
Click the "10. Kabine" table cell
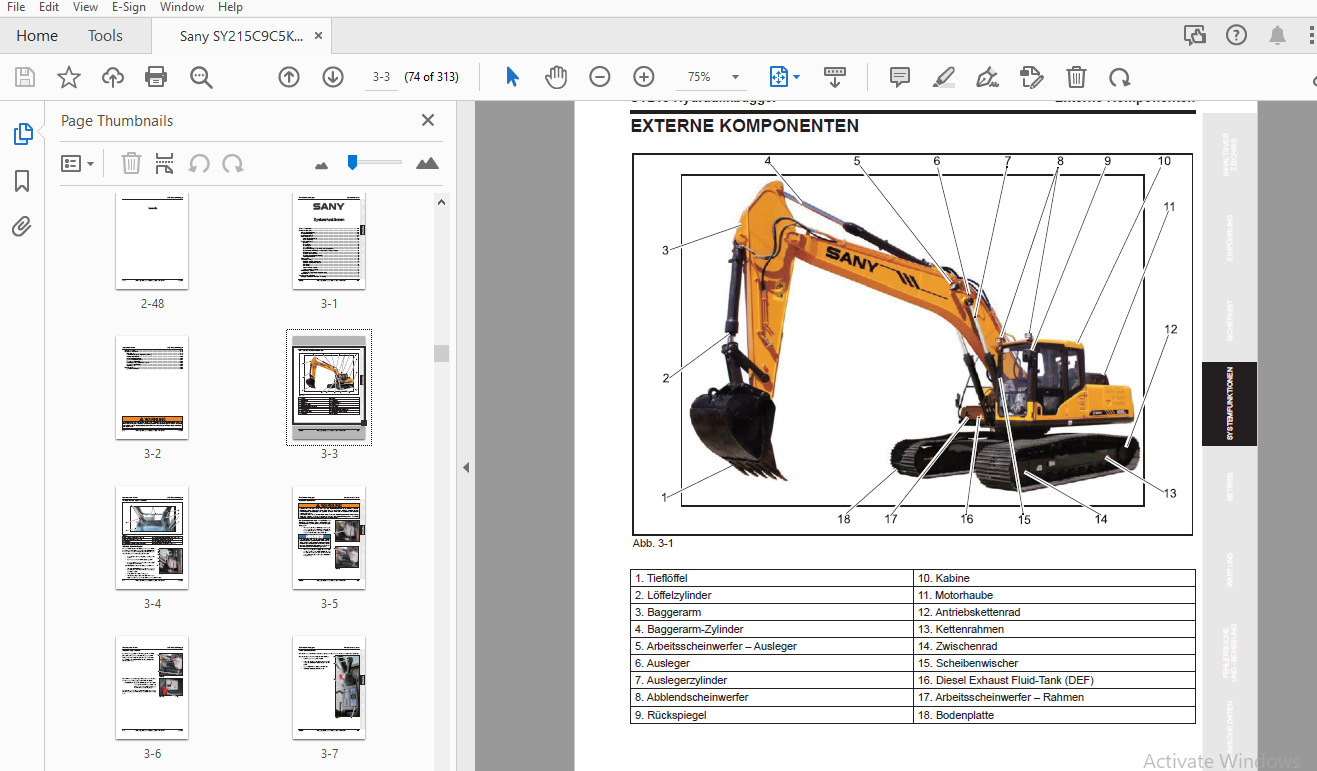[x=1055, y=578]
